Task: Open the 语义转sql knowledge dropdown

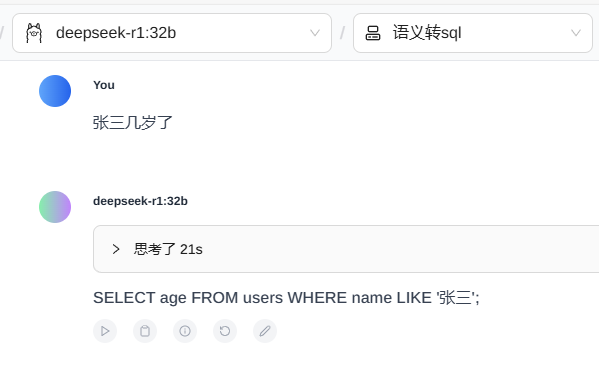Action: click(473, 33)
